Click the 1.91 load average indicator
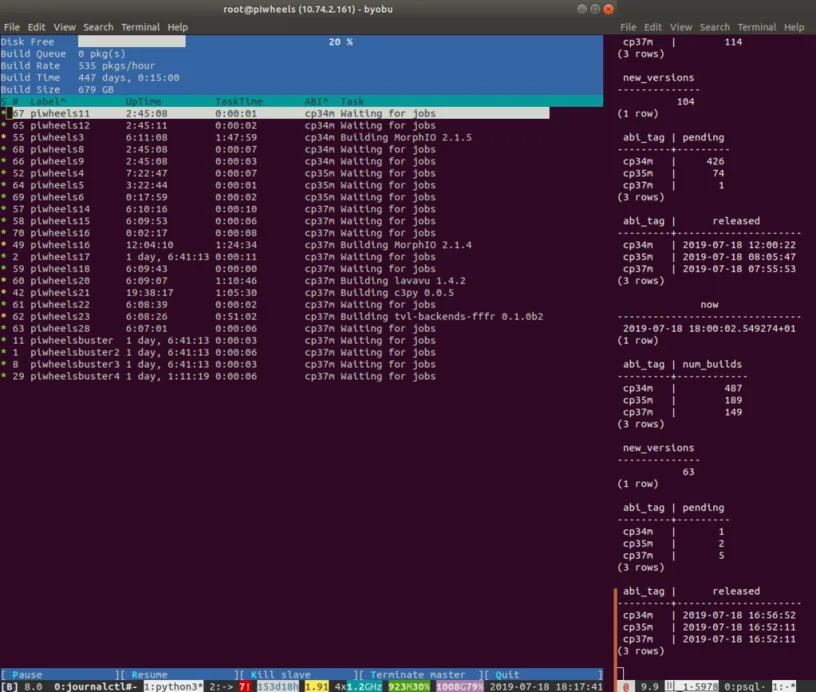This screenshot has width=816, height=692. click(x=316, y=686)
